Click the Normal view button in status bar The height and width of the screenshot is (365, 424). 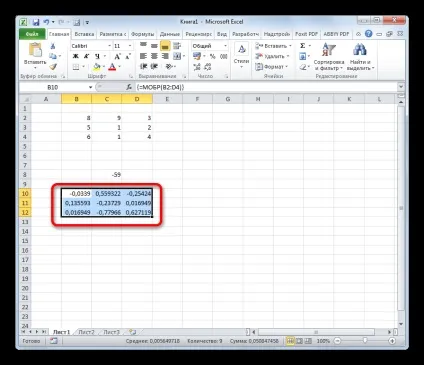click(x=290, y=341)
